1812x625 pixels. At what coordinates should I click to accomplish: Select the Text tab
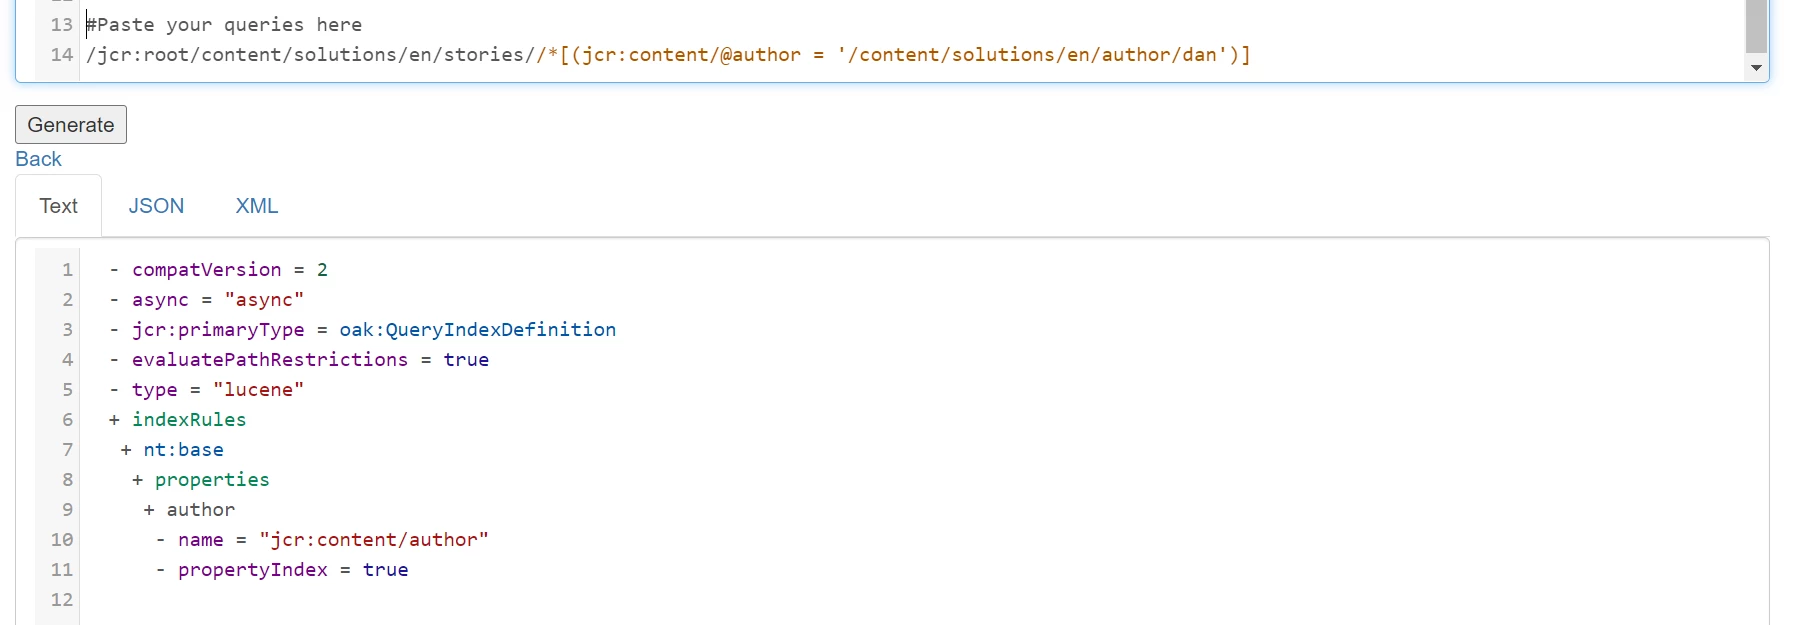tap(58, 206)
